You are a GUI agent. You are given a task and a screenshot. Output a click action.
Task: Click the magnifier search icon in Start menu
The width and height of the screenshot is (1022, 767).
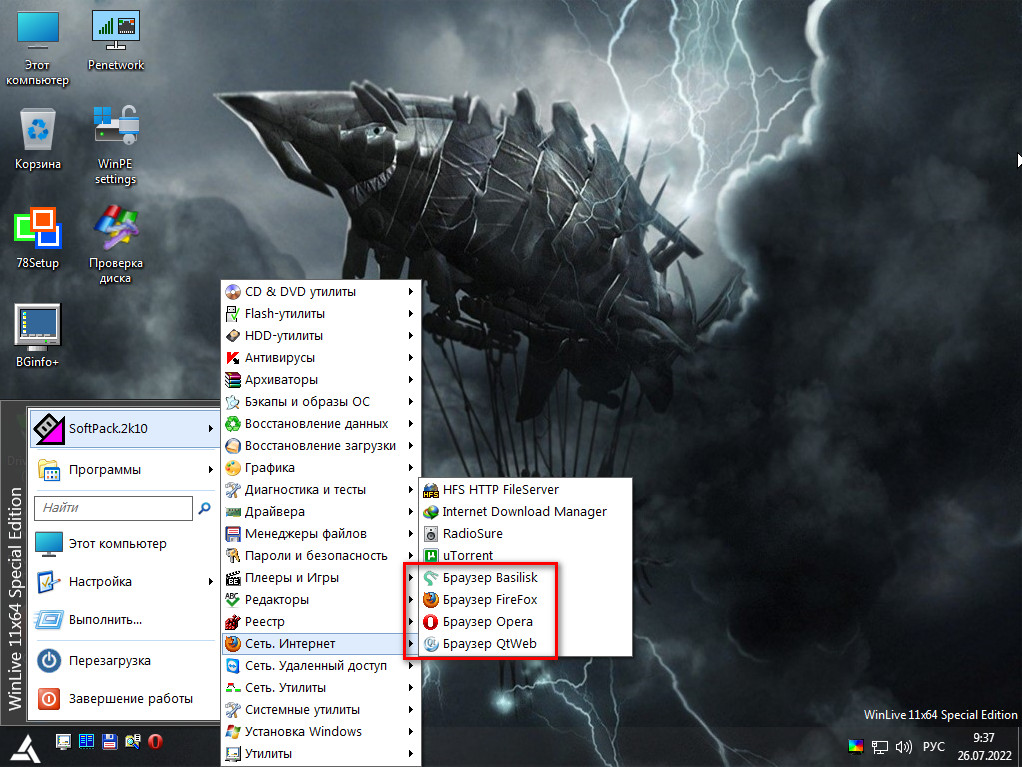pyautogui.click(x=205, y=508)
